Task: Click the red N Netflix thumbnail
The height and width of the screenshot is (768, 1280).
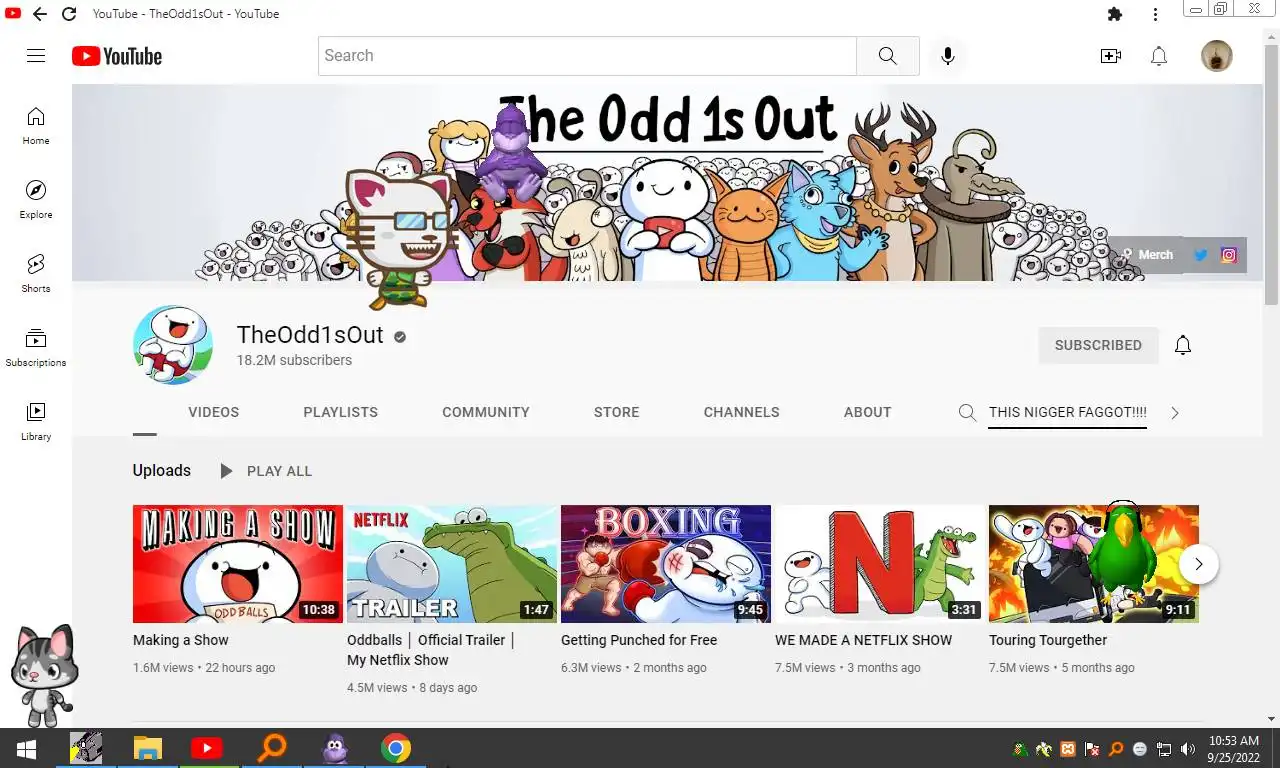Action: (880, 564)
